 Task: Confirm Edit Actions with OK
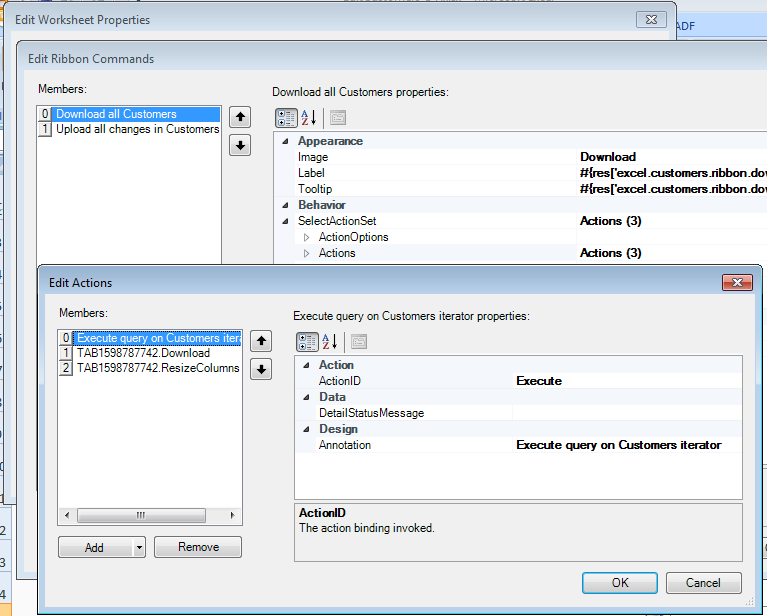(x=620, y=583)
